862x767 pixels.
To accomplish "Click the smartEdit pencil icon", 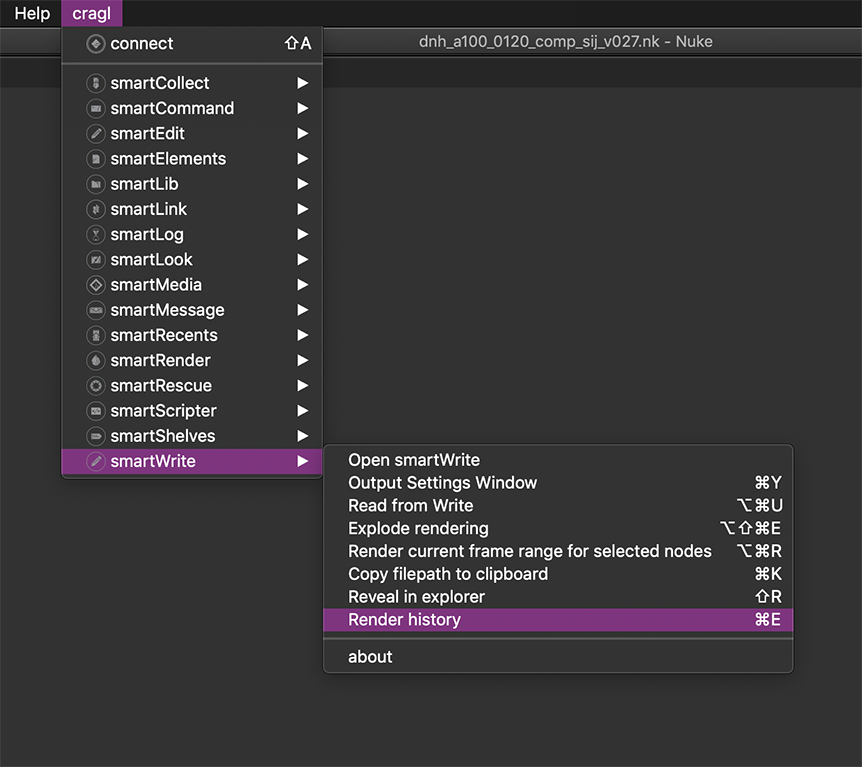I will [96, 134].
